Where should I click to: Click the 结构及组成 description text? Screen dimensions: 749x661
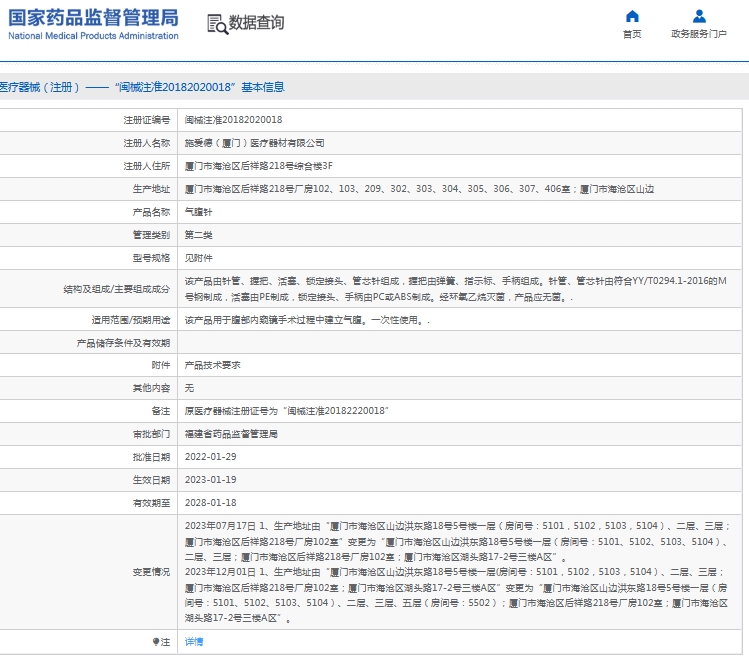coord(456,289)
